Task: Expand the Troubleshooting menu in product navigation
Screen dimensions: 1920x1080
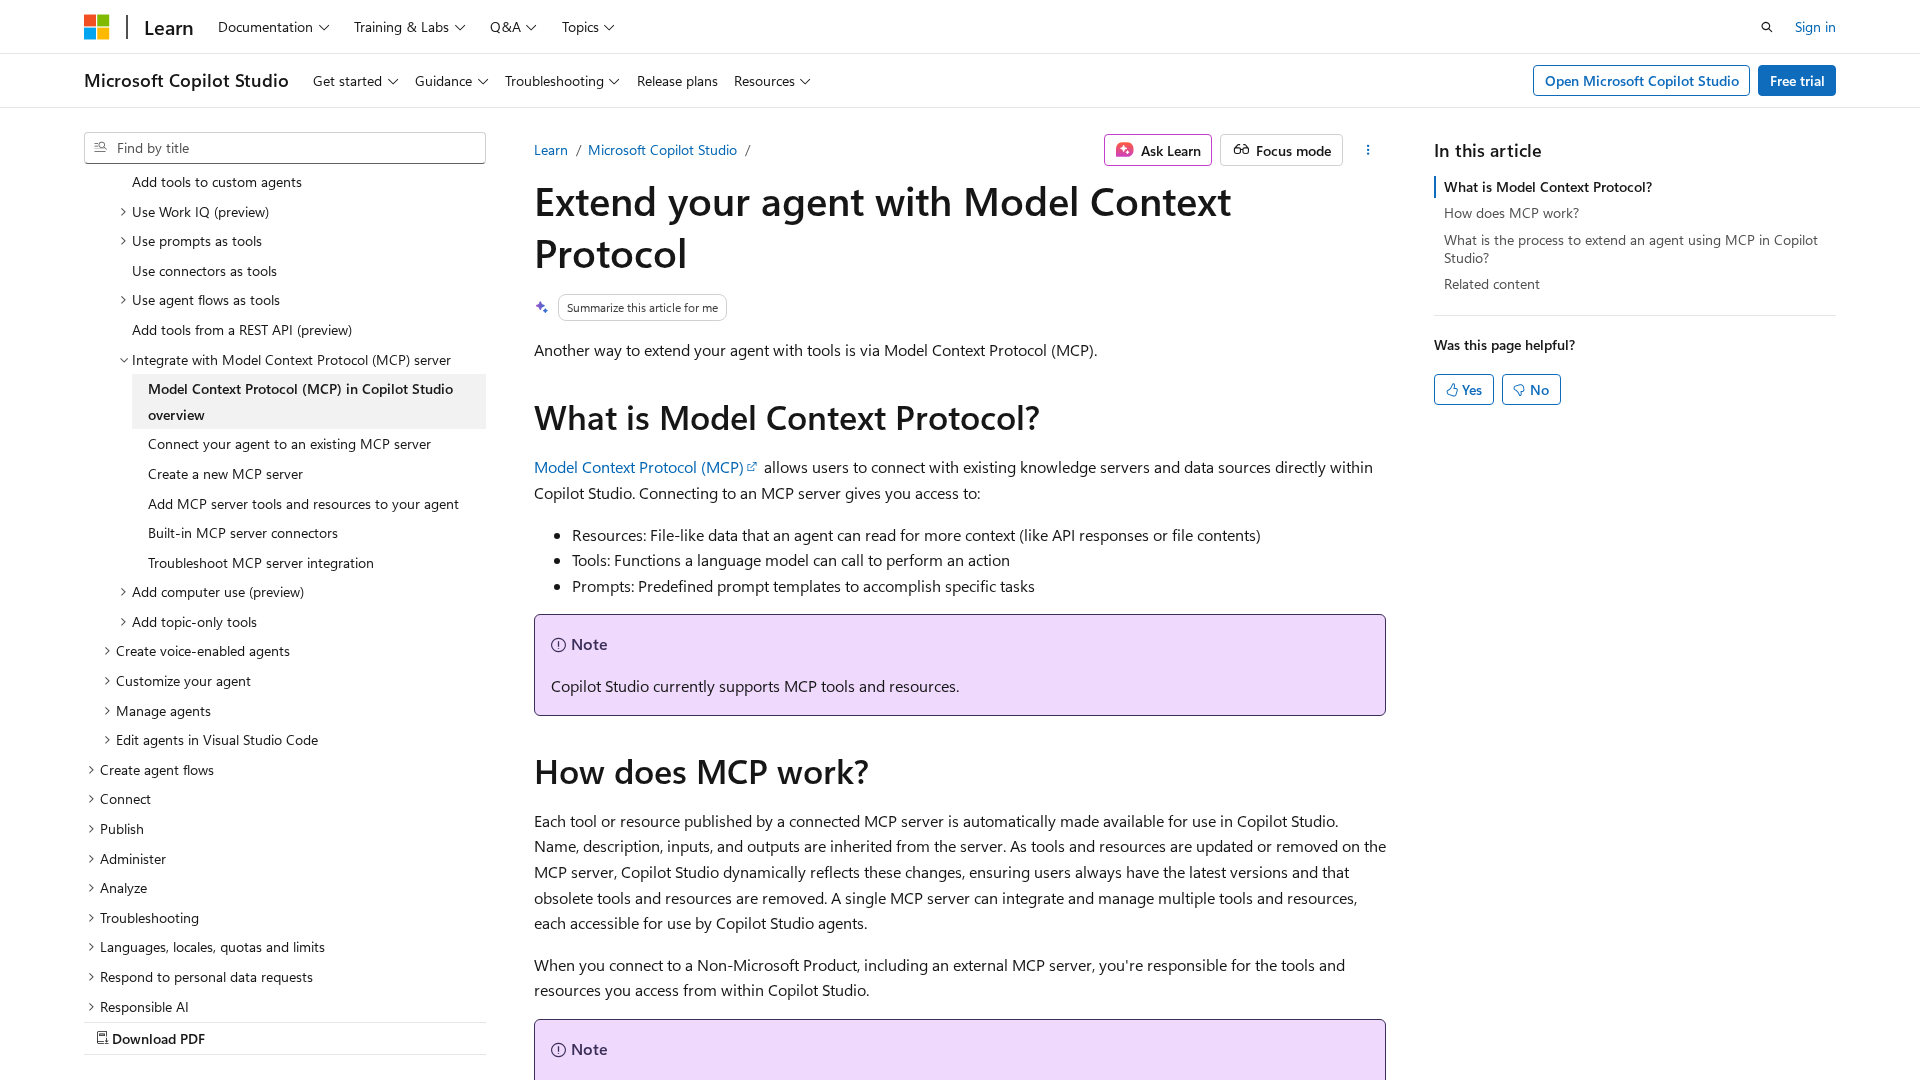Action: pos(562,81)
